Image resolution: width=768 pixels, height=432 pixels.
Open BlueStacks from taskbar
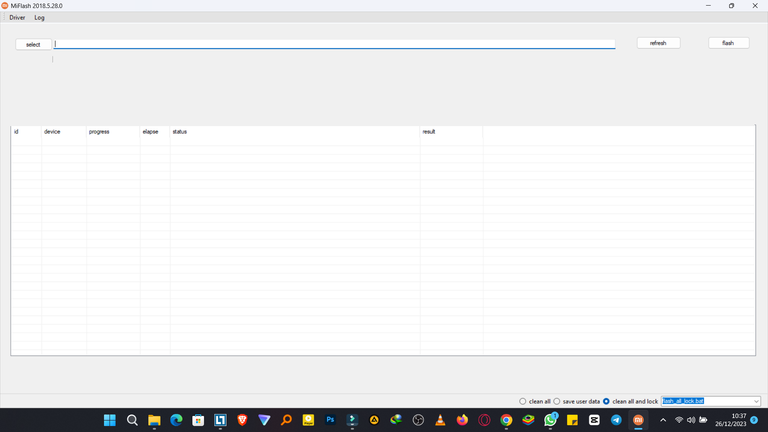coord(528,420)
